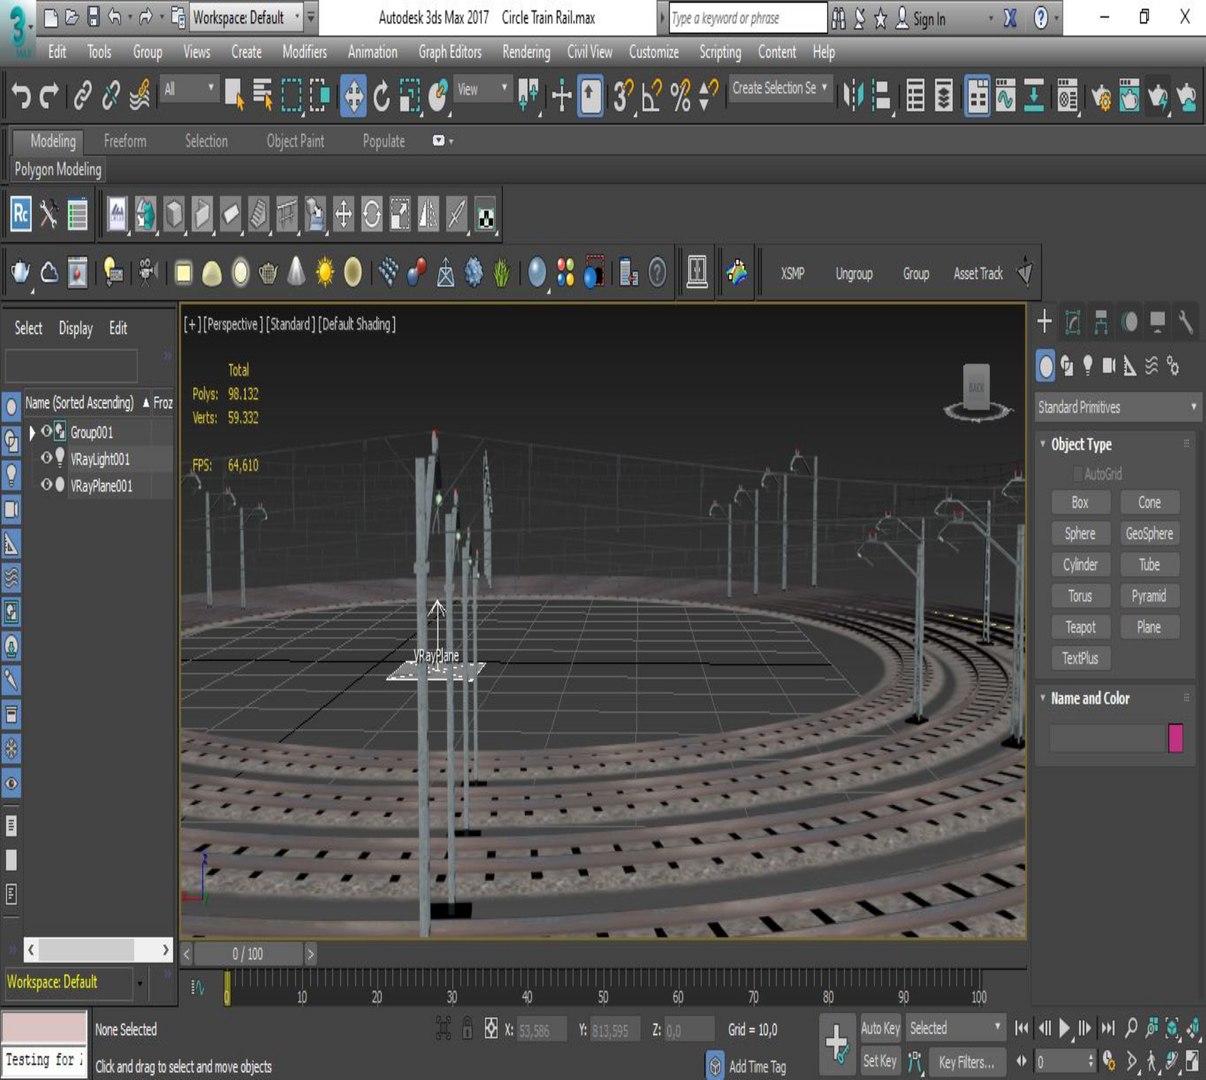Click the Rectangular Selection Region icon

coord(291,96)
